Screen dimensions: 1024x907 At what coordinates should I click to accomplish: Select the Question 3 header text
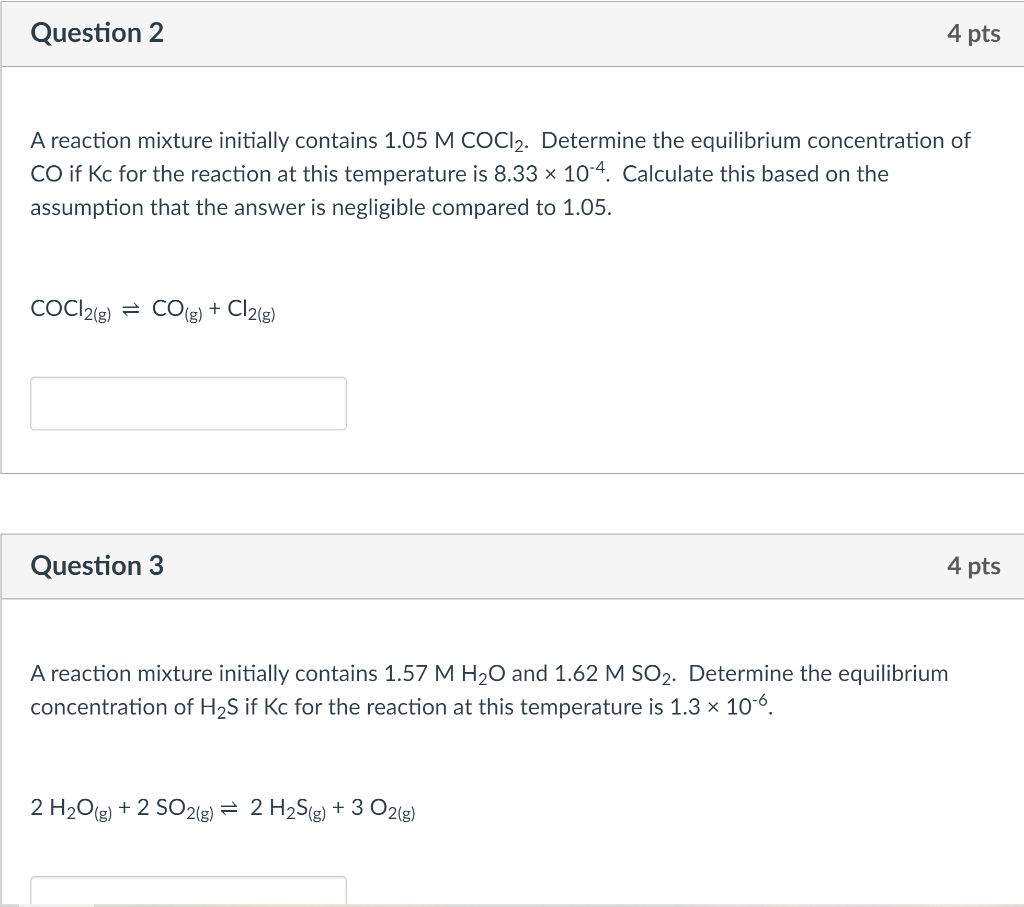pos(96,565)
